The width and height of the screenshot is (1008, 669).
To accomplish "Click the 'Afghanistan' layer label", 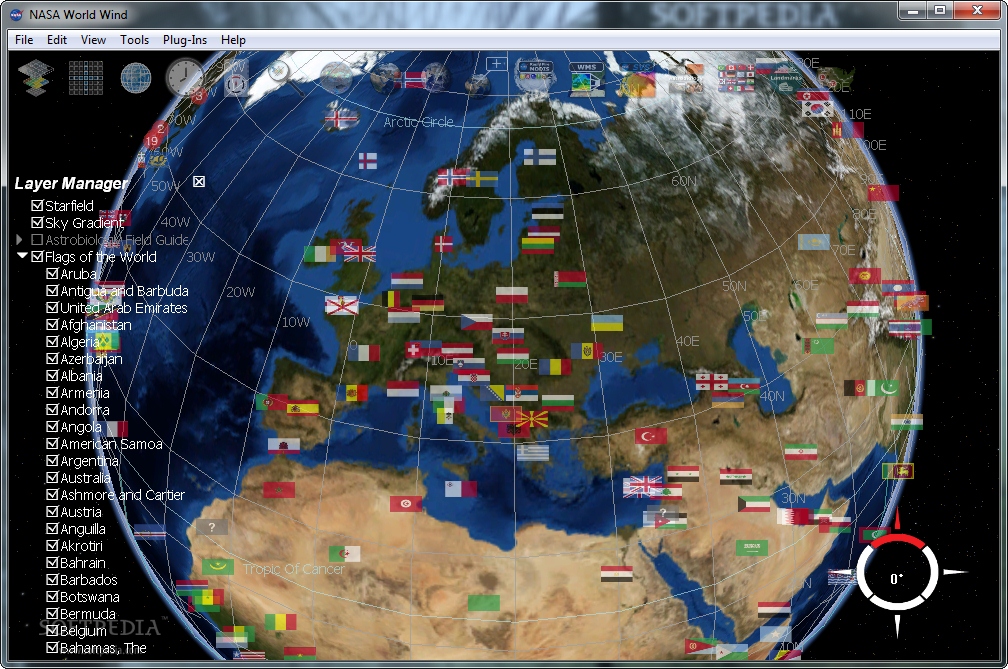I will tap(96, 325).
